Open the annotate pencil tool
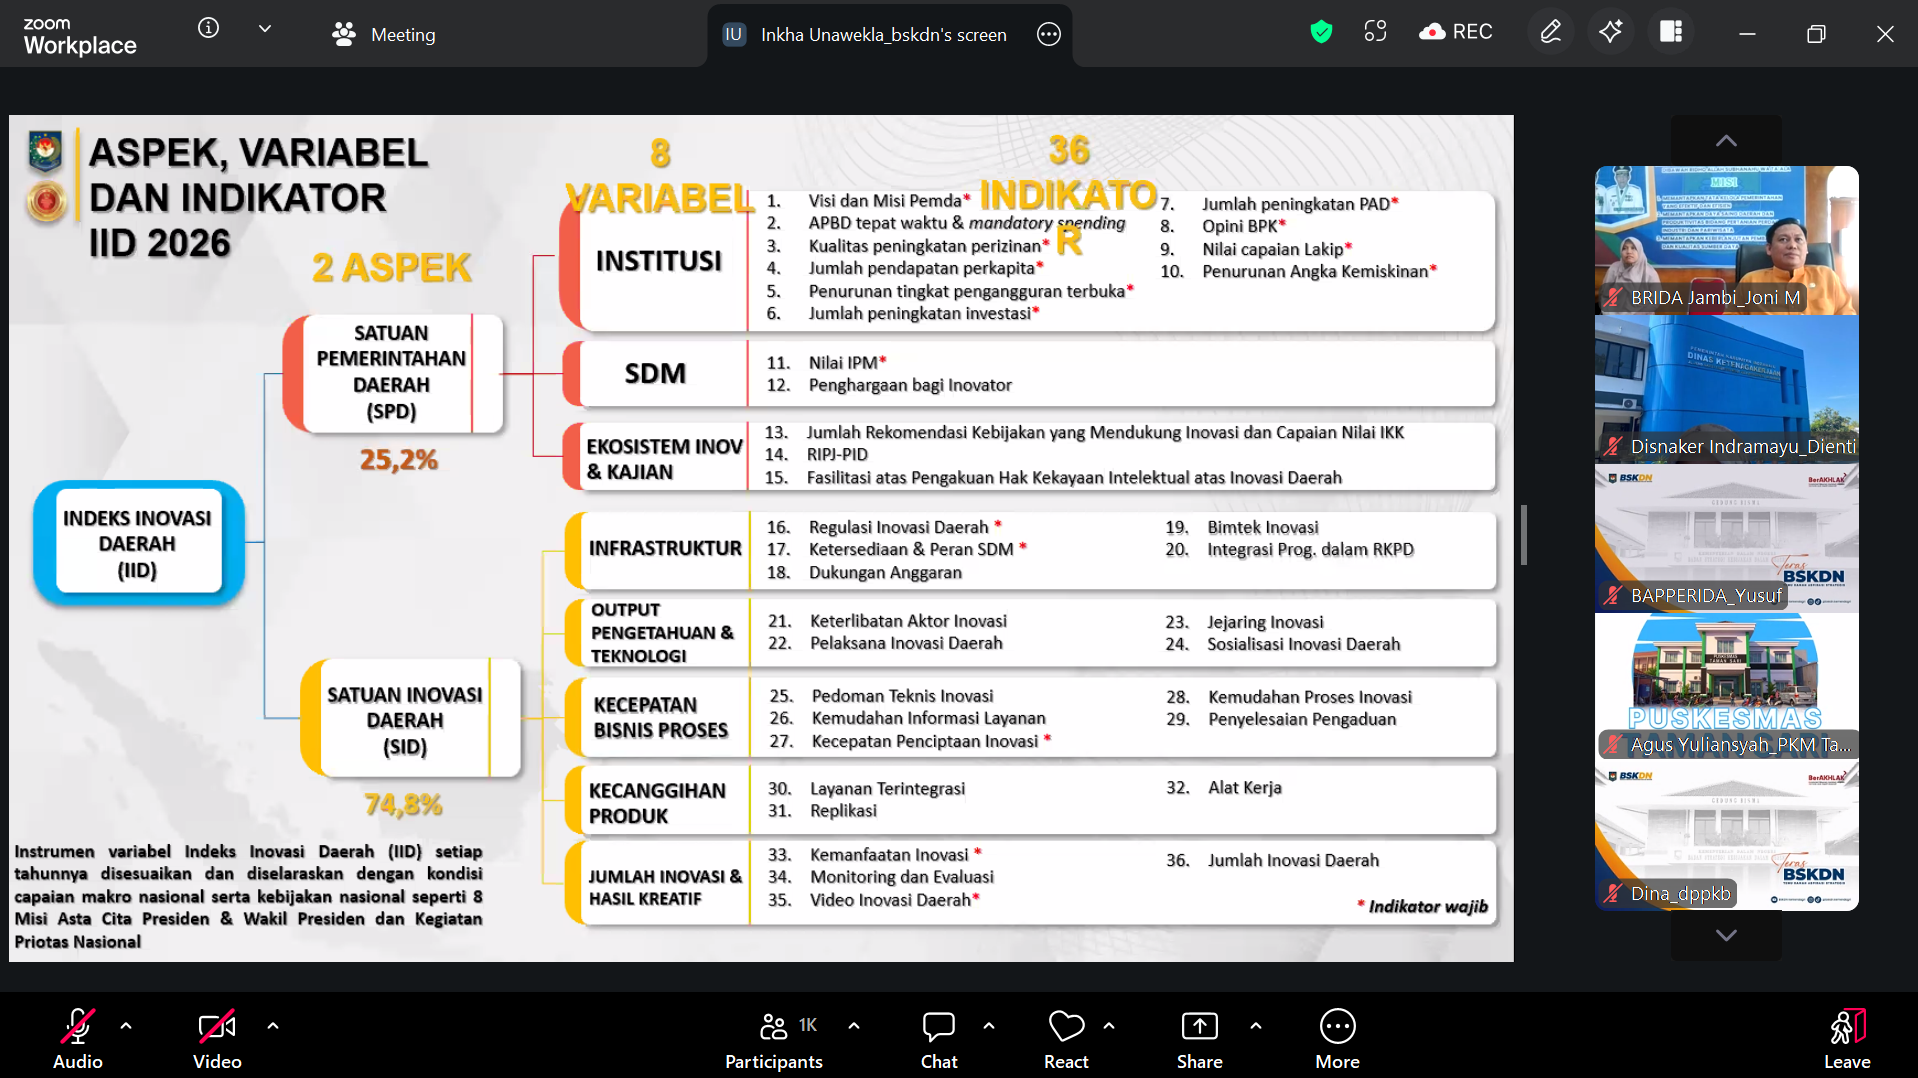Screen dimensions: 1918x1078 [x=1550, y=32]
